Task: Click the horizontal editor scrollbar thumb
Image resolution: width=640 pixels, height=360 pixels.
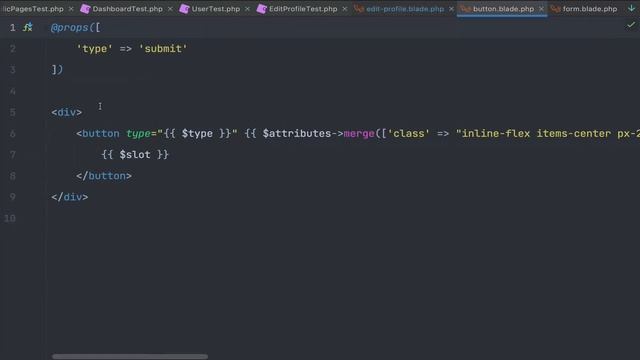Action: click(x=130, y=356)
